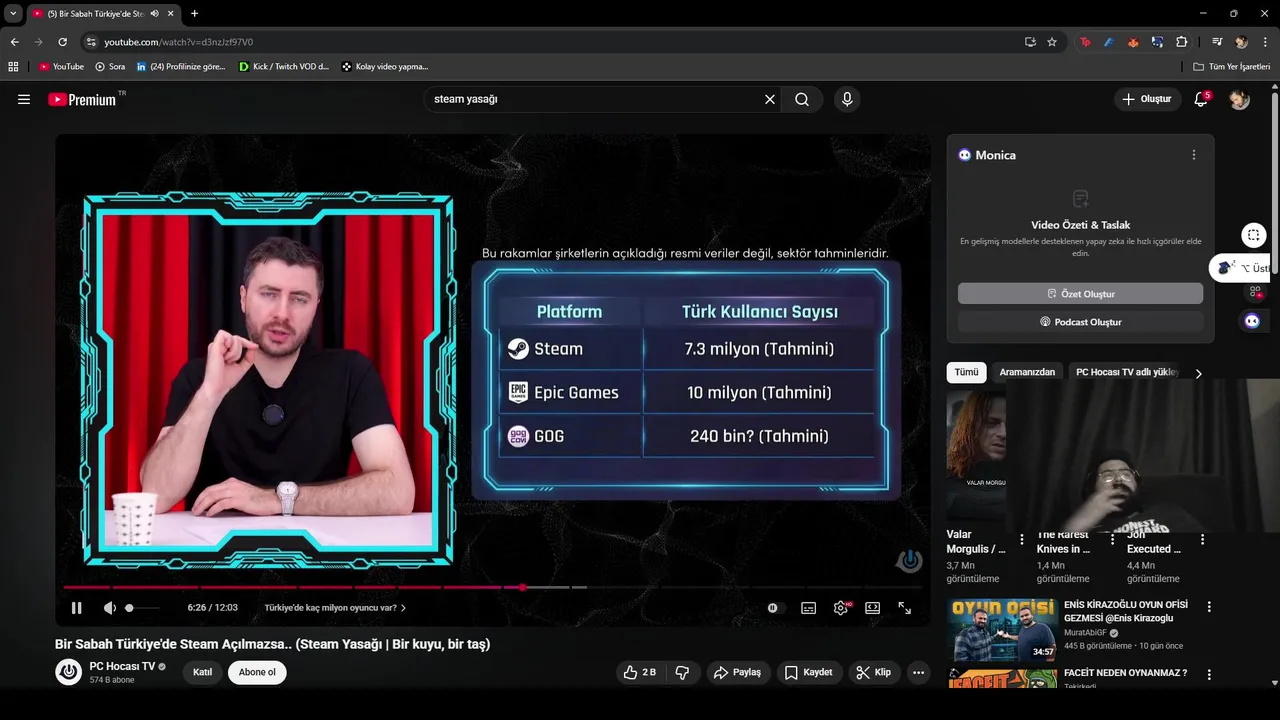Open the Enis Kirazoğlu Oyun Ofisi thumbnail

tap(1002, 630)
